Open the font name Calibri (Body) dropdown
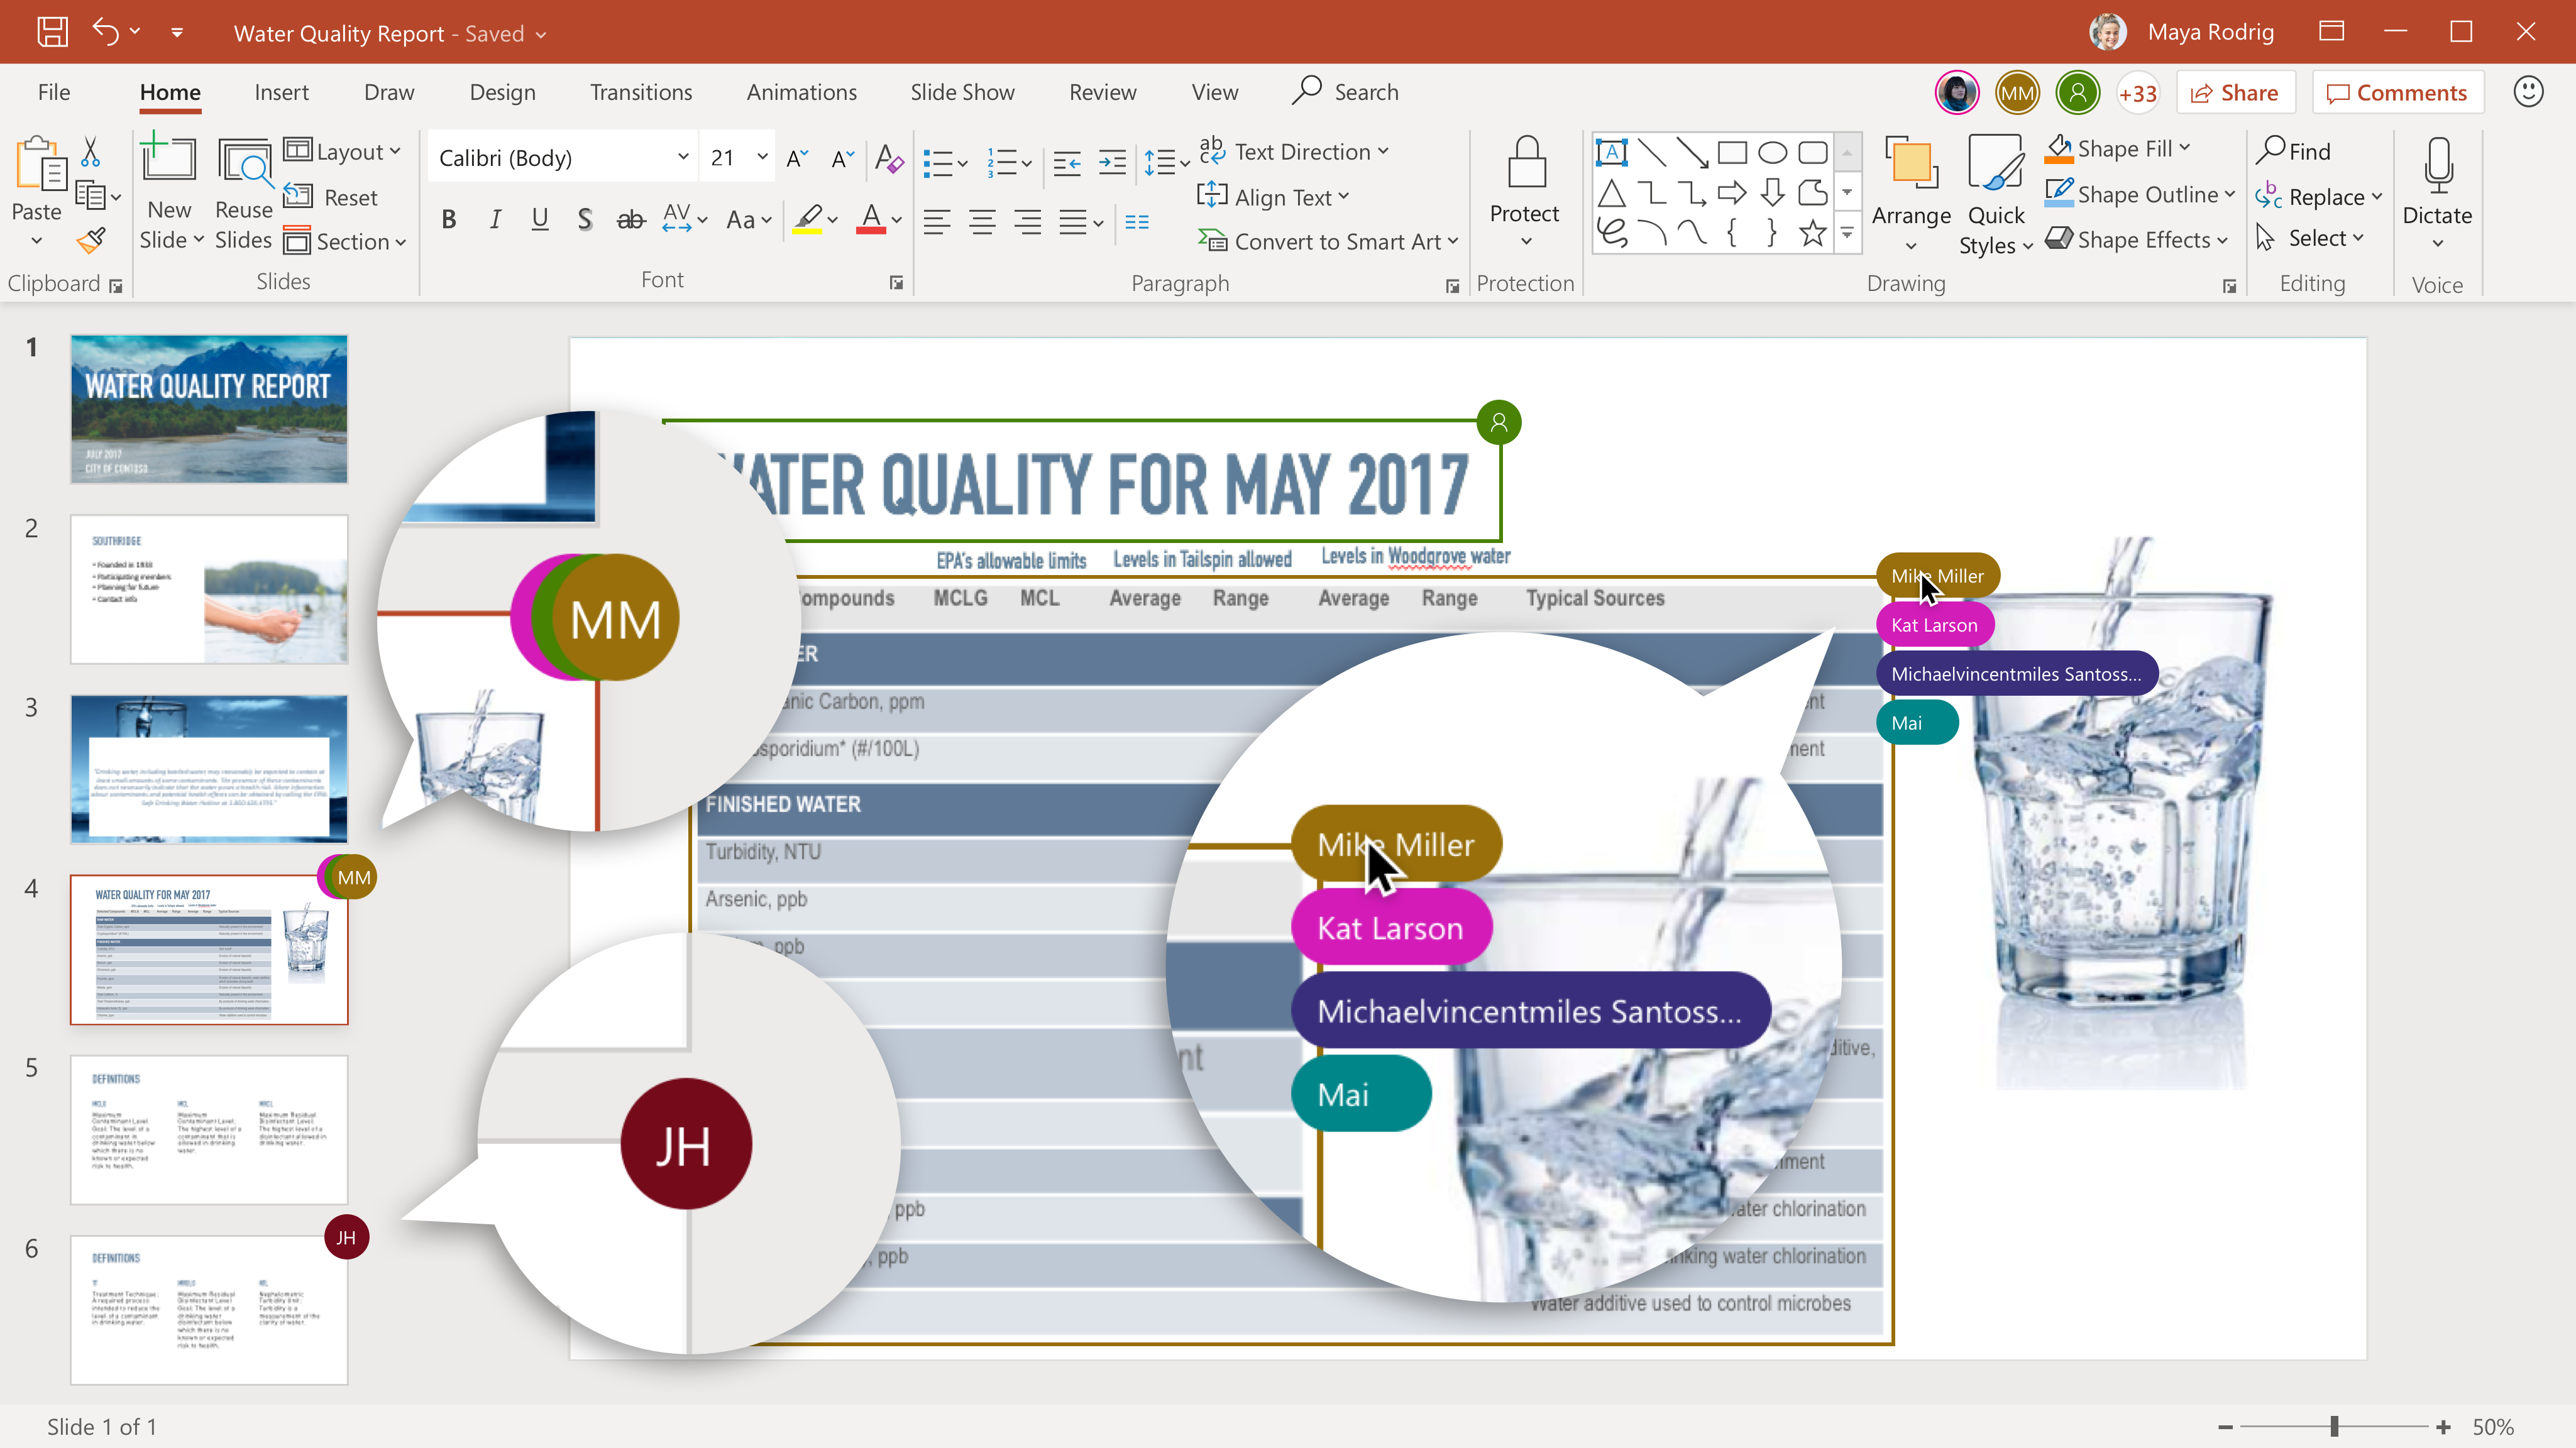Screen dimensions: 2576x1448 (683, 157)
